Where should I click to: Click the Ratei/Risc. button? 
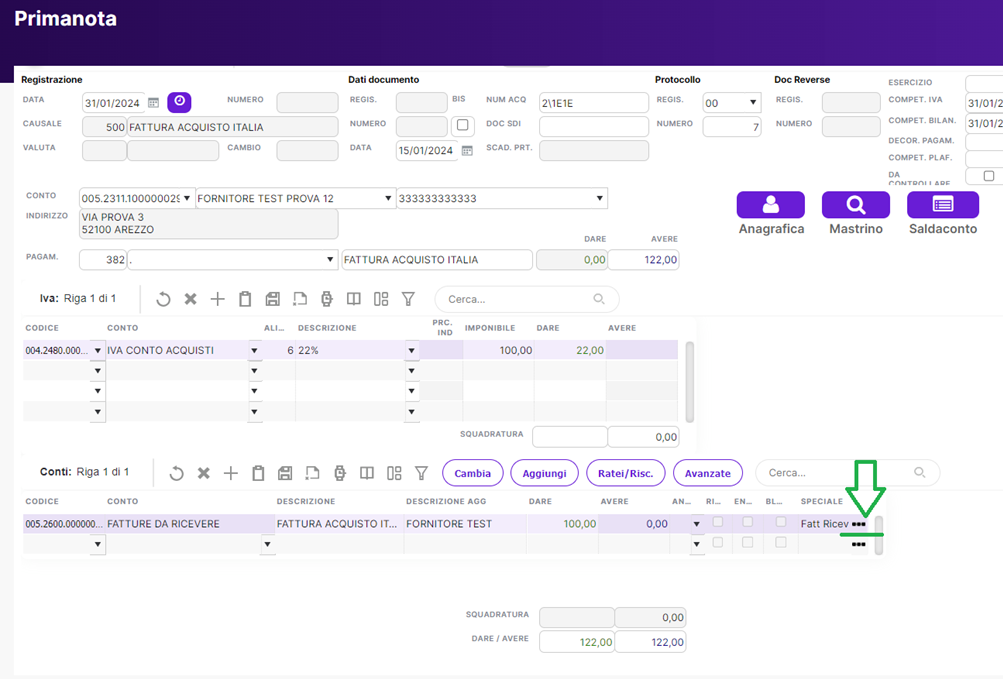point(624,473)
